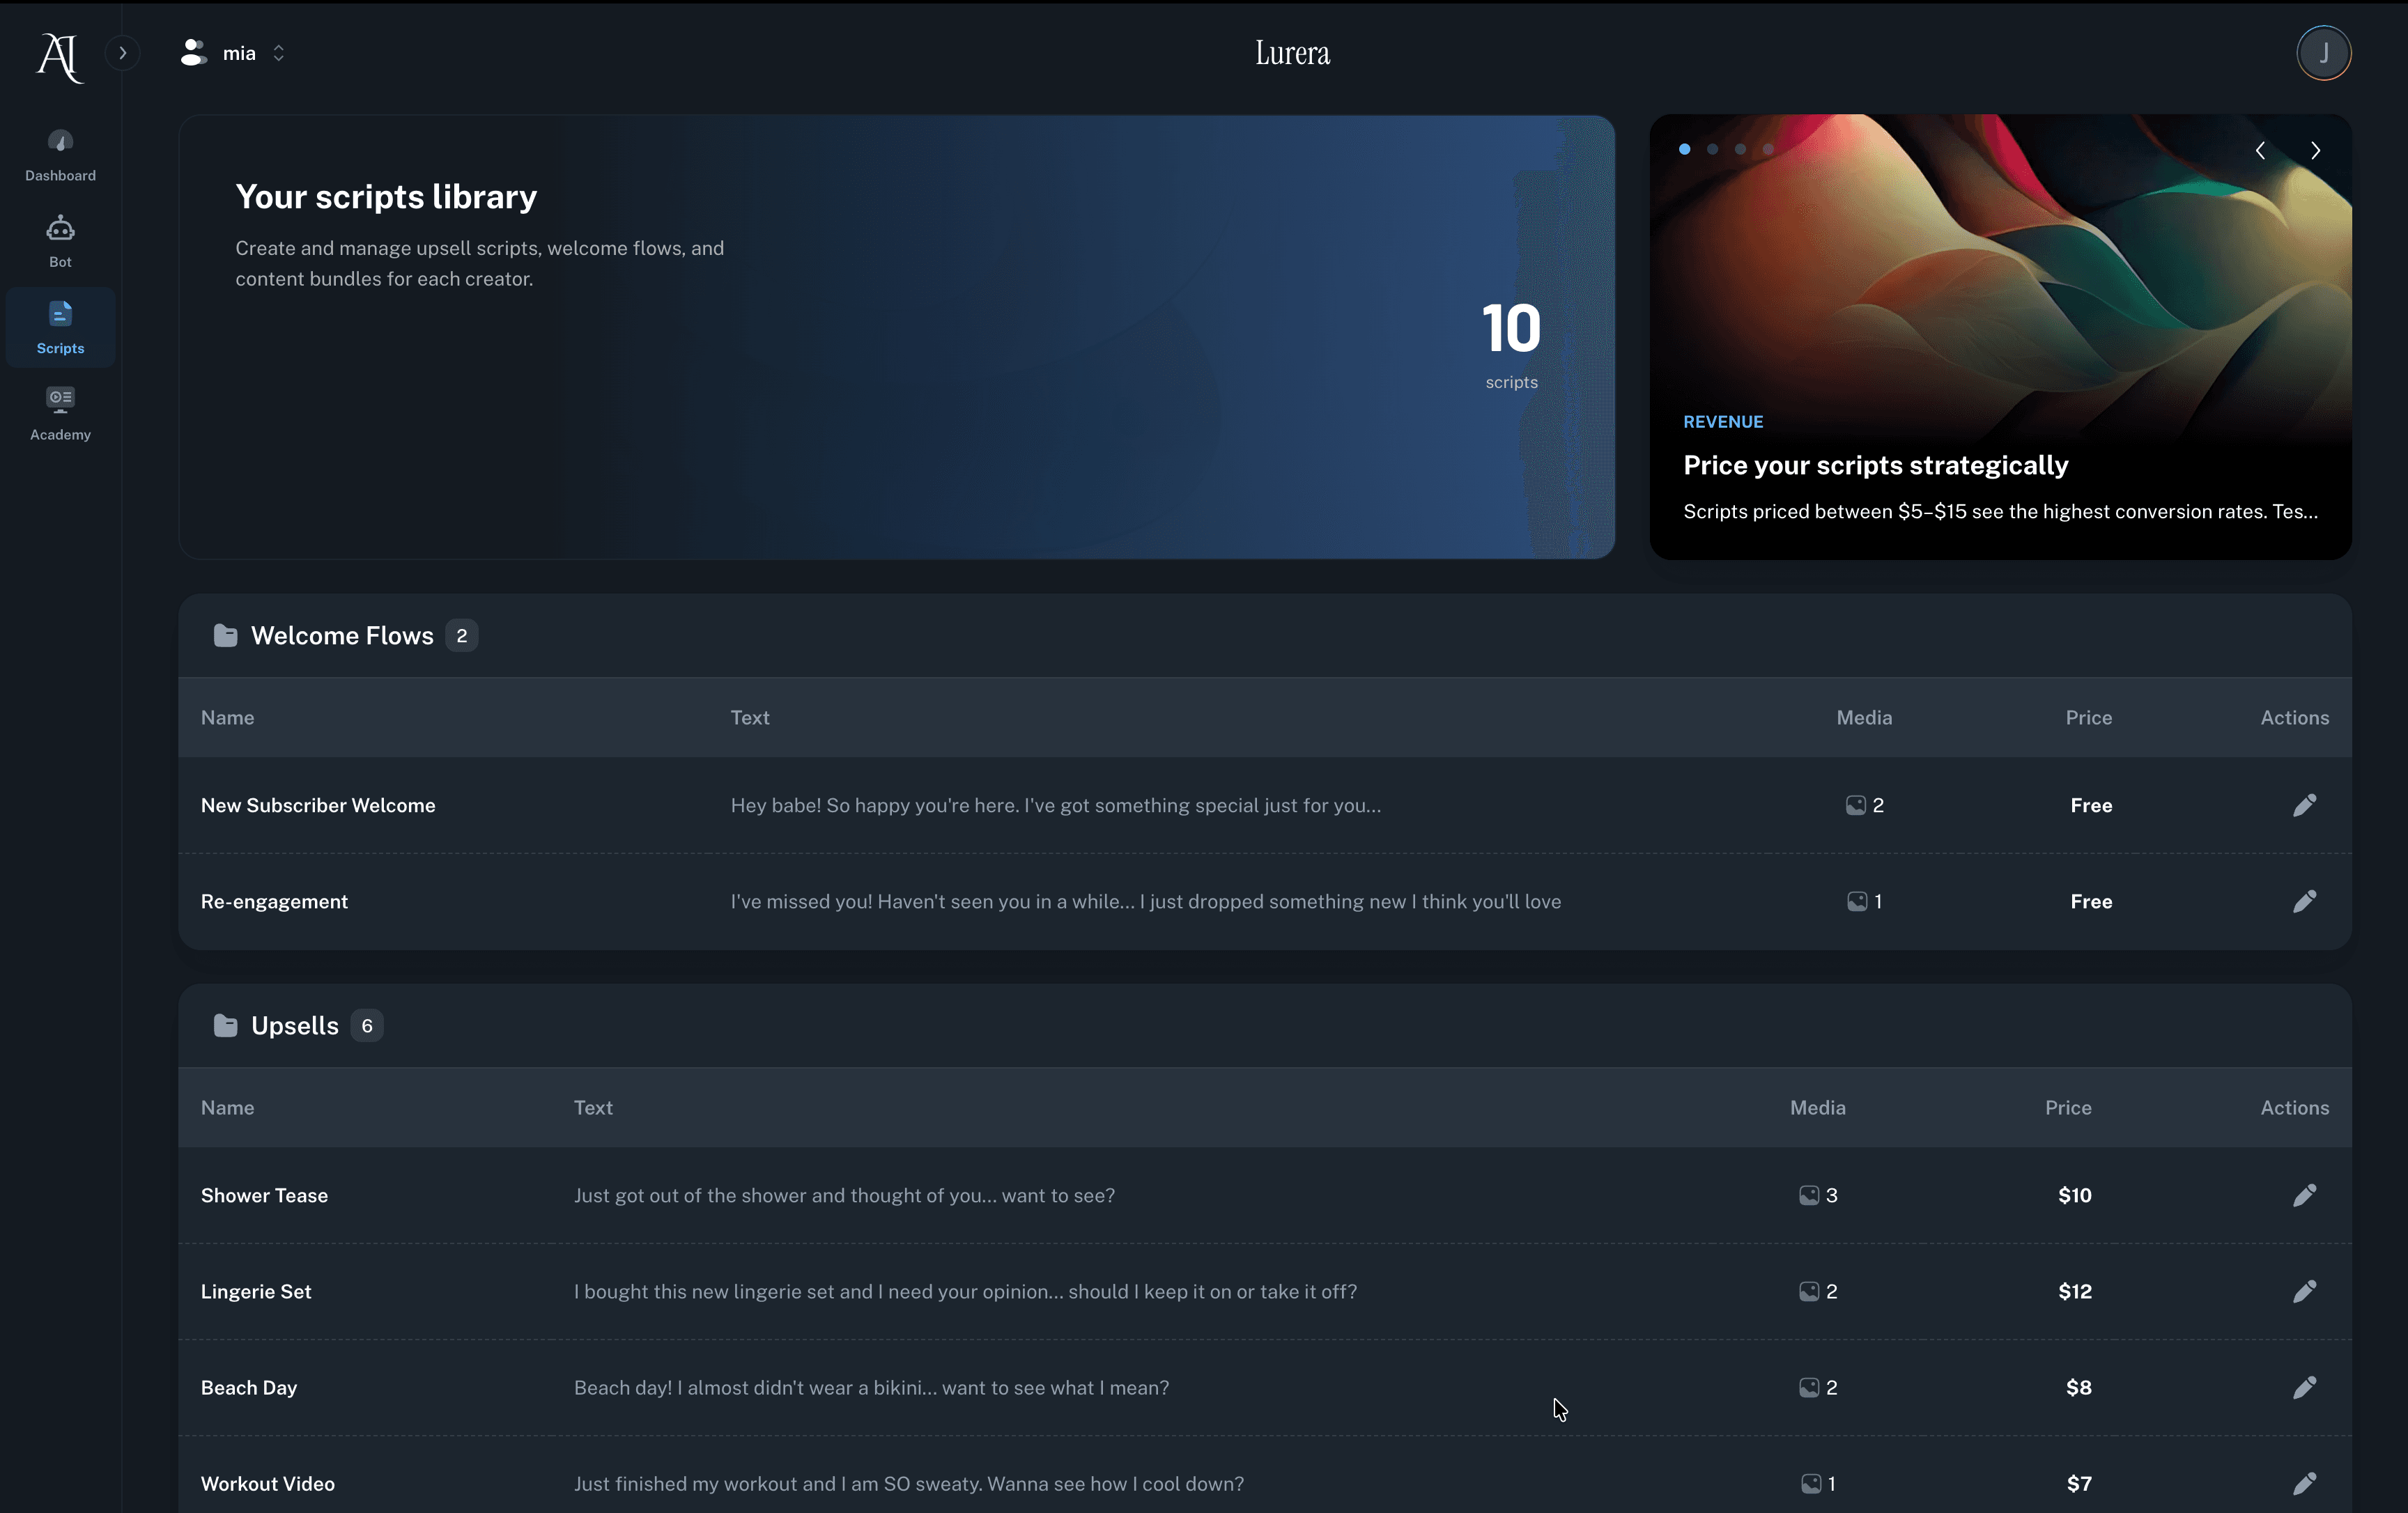Edit New Subscriber Welcome with the pencil icon
The image size is (2408, 1513).
point(2304,804)
